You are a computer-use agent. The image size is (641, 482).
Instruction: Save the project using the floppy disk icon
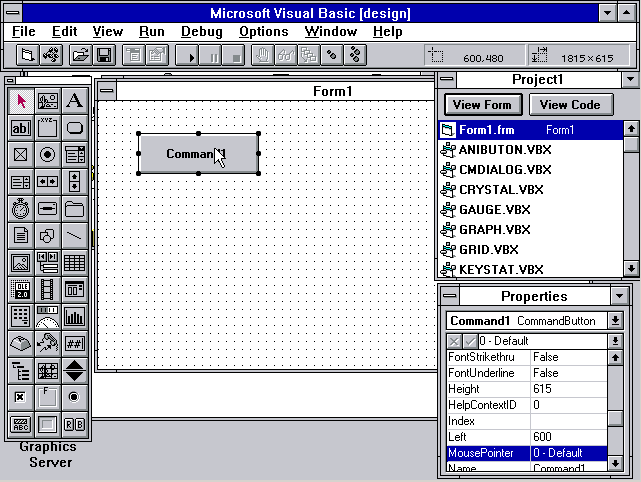[x=104, y=55]
